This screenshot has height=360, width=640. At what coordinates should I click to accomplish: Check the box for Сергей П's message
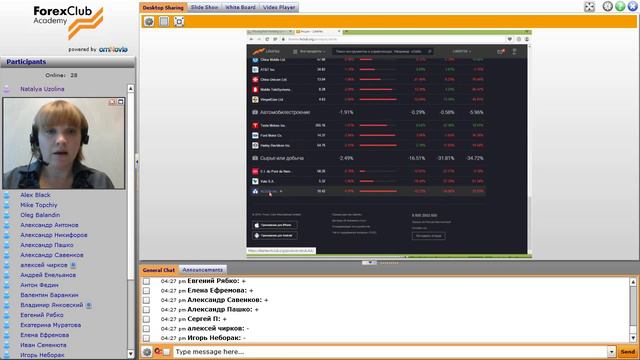pyautogui.click(x=146, y=319)
